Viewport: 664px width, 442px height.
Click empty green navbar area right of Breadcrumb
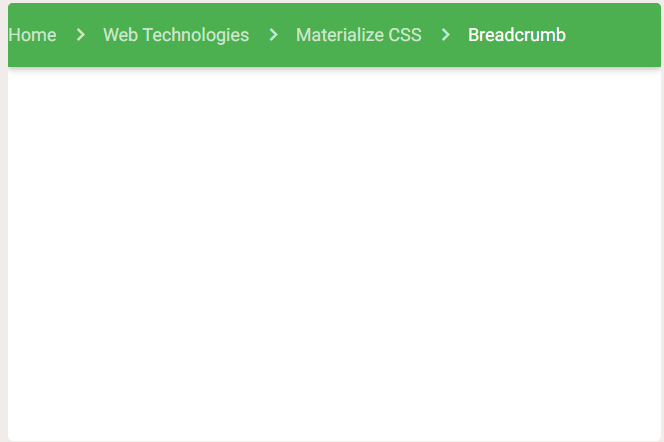click(x=614, y=35)
